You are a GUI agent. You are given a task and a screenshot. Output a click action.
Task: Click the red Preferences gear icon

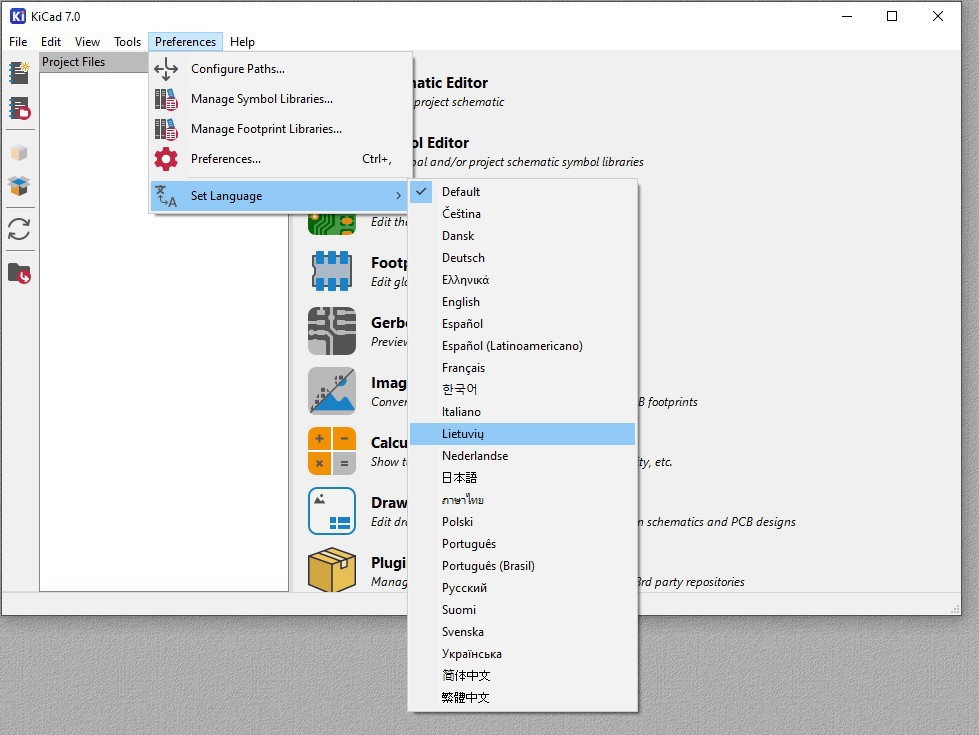point(166,159)
